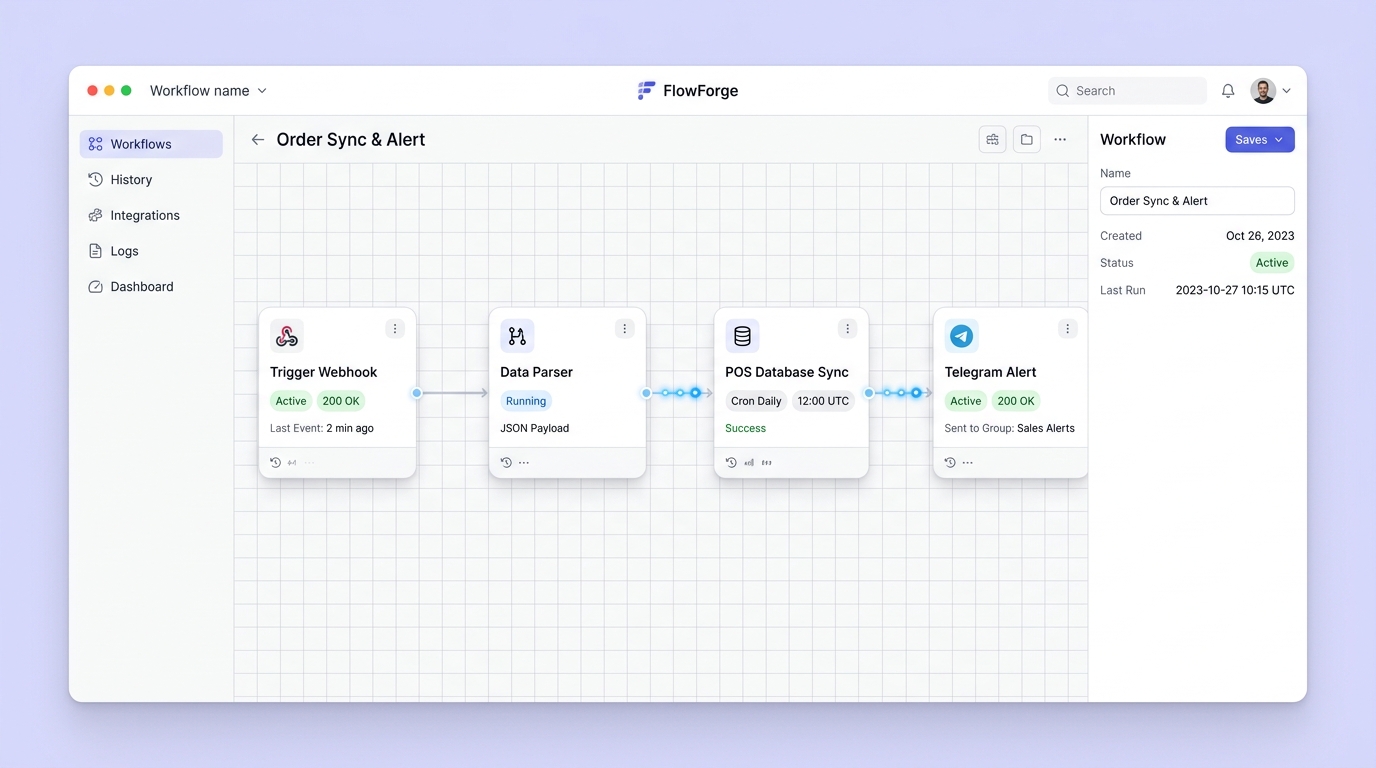Open history icon in Data Parser node footer
The width and height of the screenshot is (1376, 768).
pos(506,463)
